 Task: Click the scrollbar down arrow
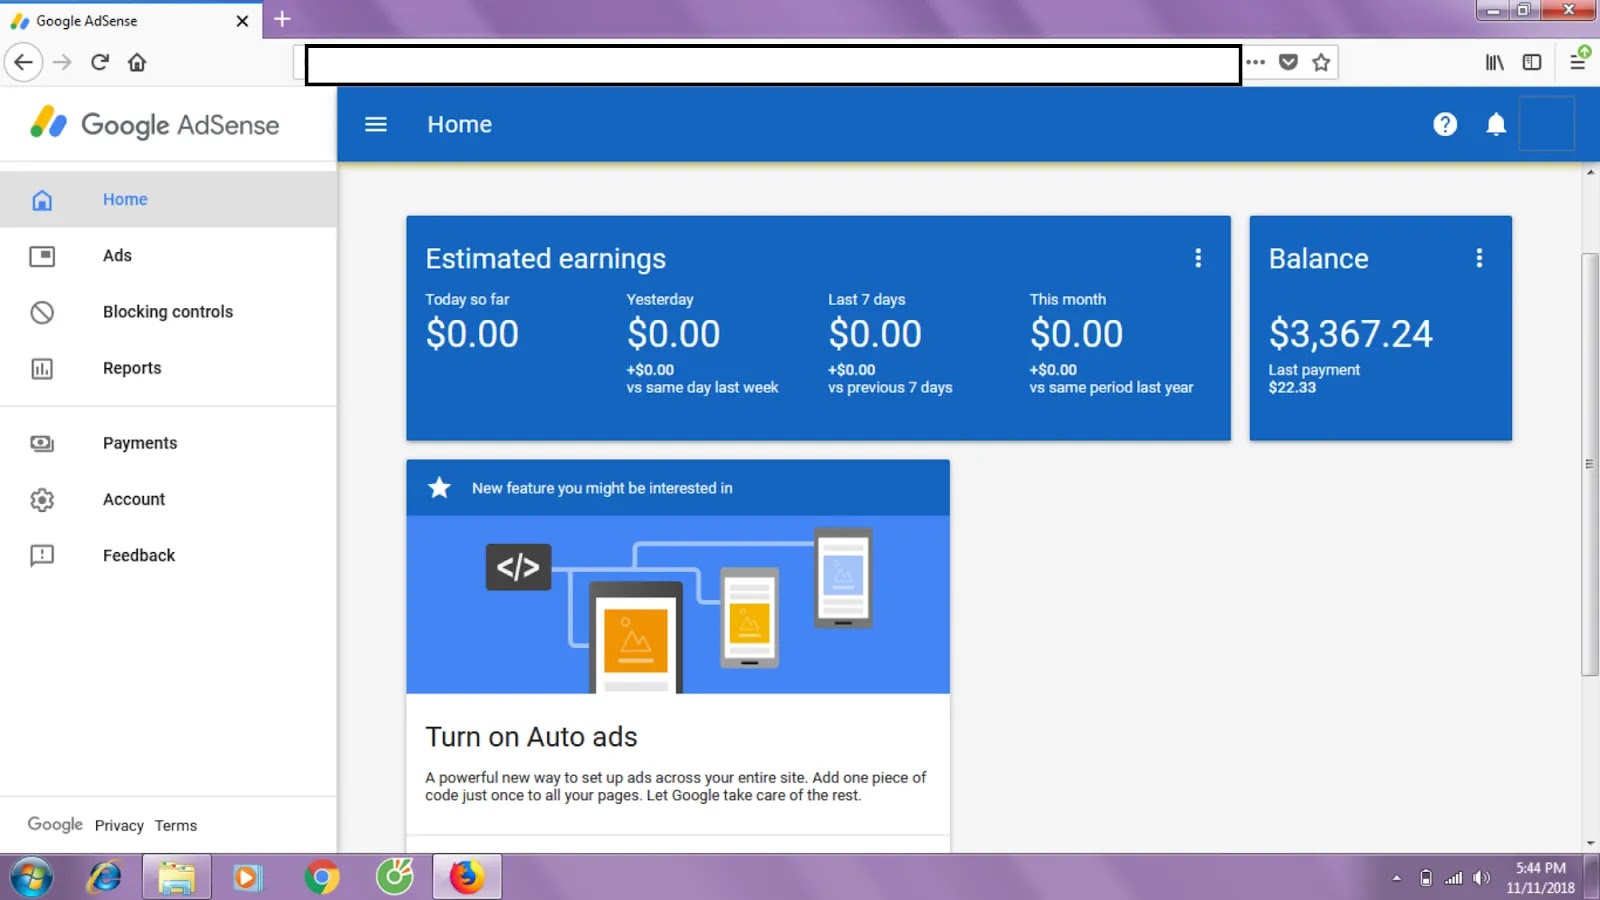click(x=1590, y=844)
